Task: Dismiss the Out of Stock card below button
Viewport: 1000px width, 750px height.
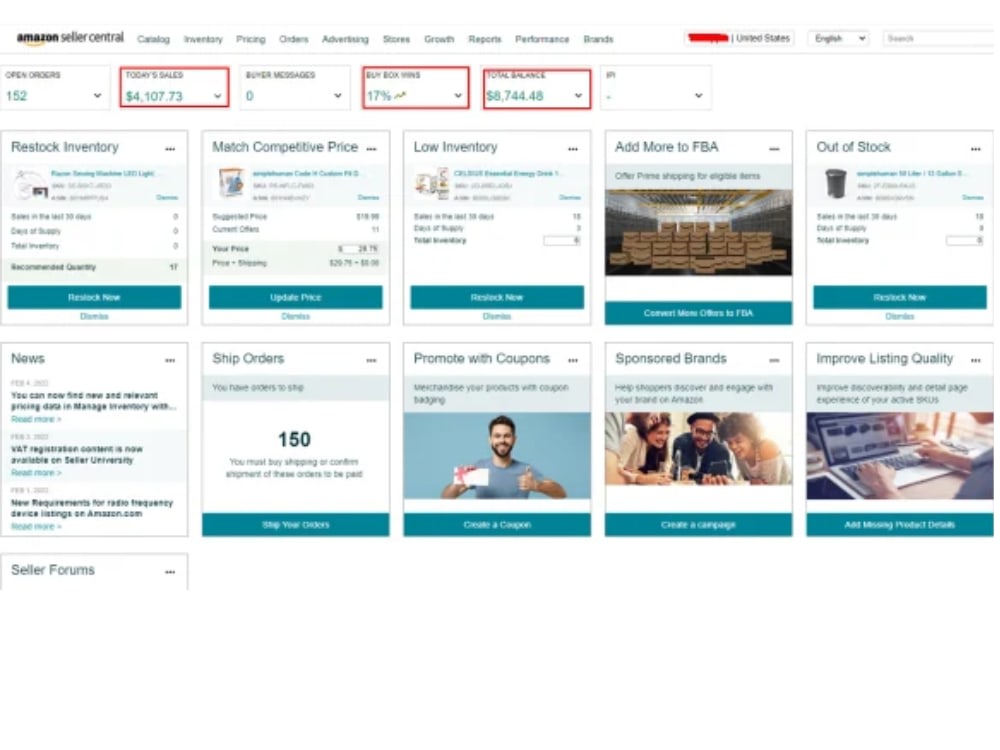Action: tap(900, 316)
